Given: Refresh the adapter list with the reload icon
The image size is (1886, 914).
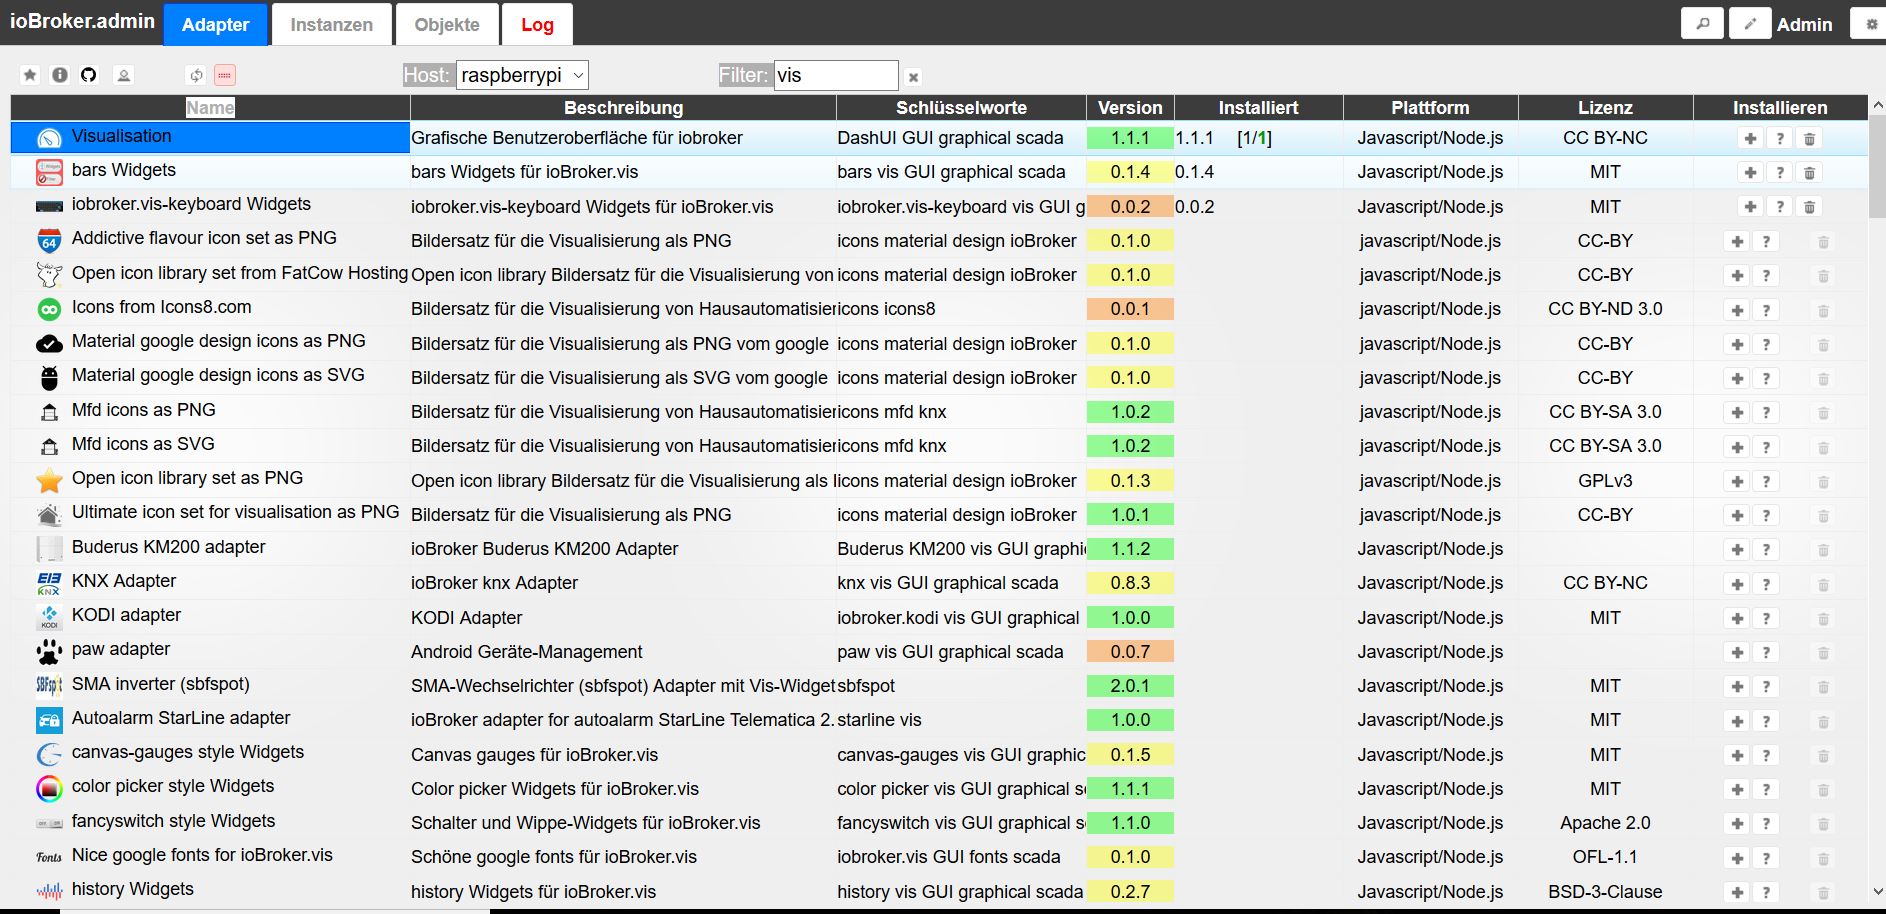Looking at the screenshot, I should point(196,75).
